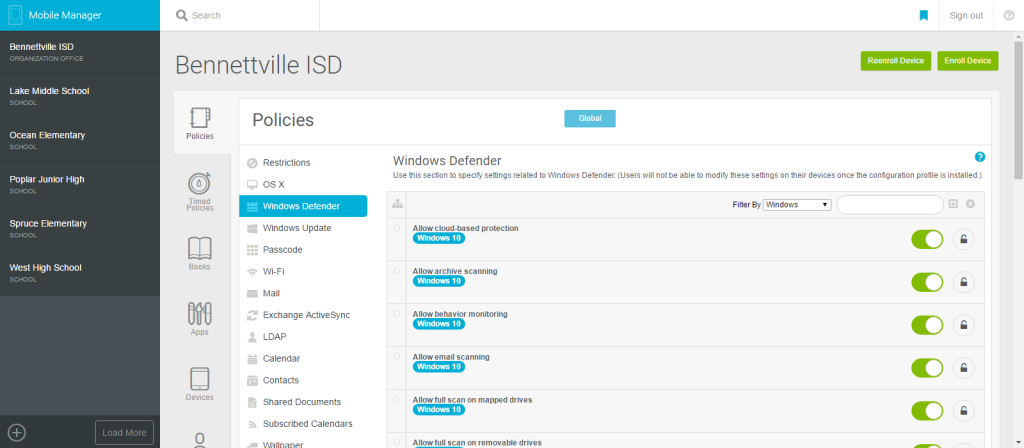Toggle Allow behavior monitoring switch
The width and height of the screenshot is (1024, 448).
pyautogui.click(x=927, y=325)
